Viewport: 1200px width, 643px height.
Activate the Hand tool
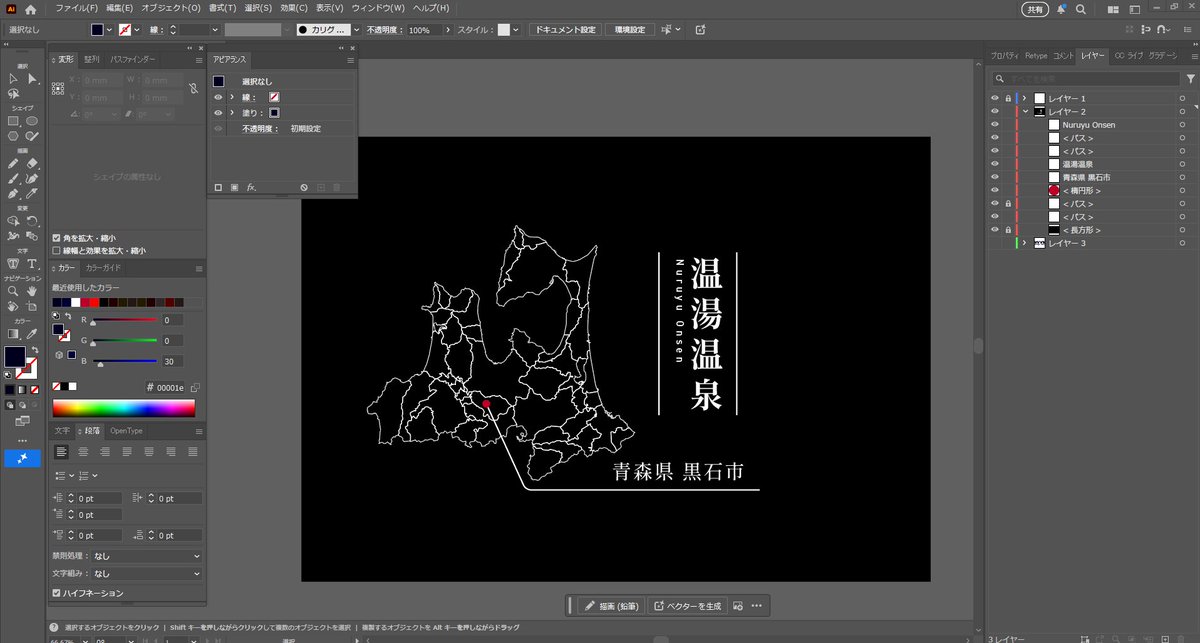click(x=30, y=292)
